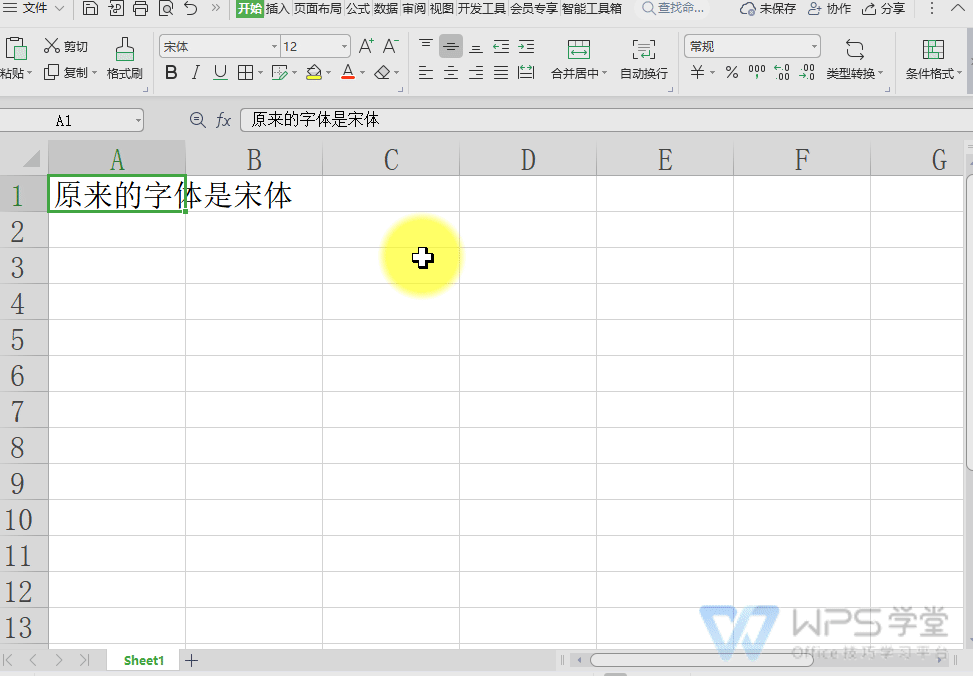The height and width of the screenshot is (676, 973).
Task: Click Merge and Center (合并居中) icon
Action: 578,49
